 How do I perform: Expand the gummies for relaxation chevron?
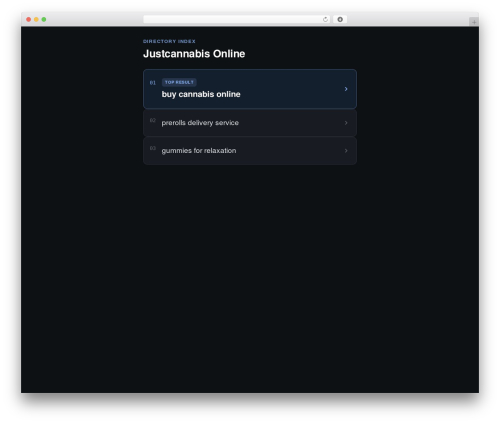[x=346, y=151]
